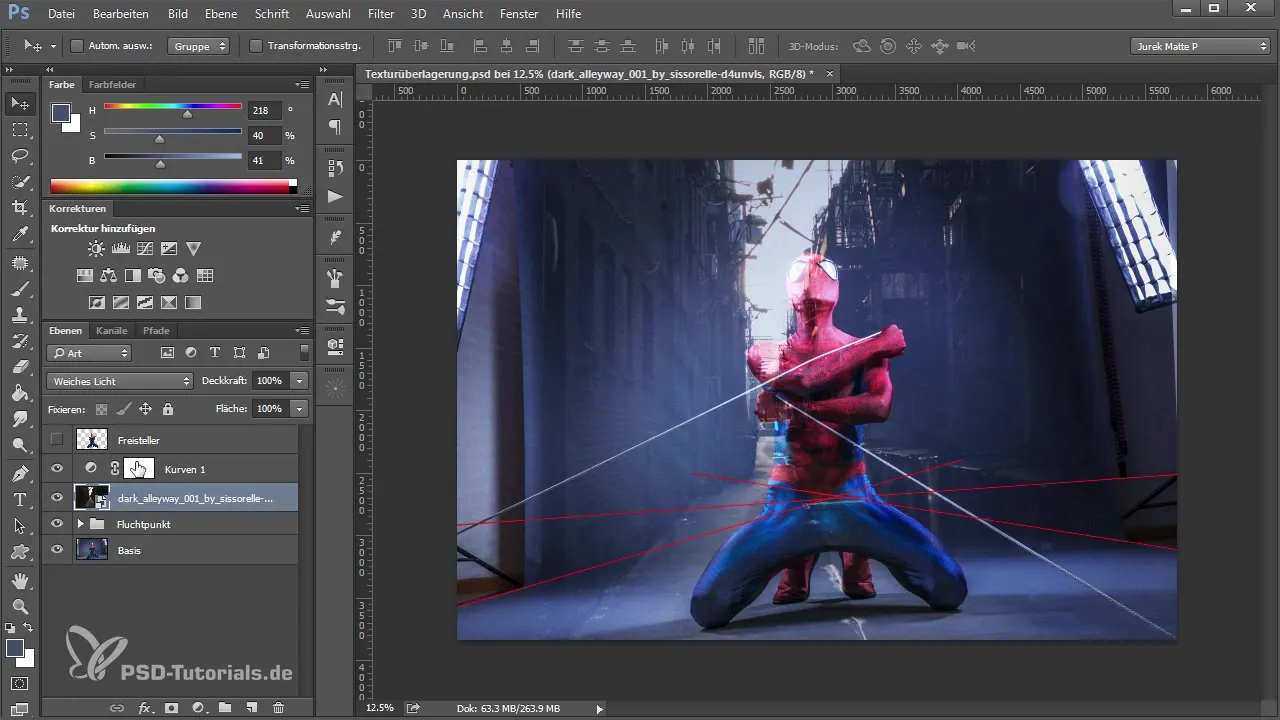Open the Bearbeiten menu

tap(120, 14)
